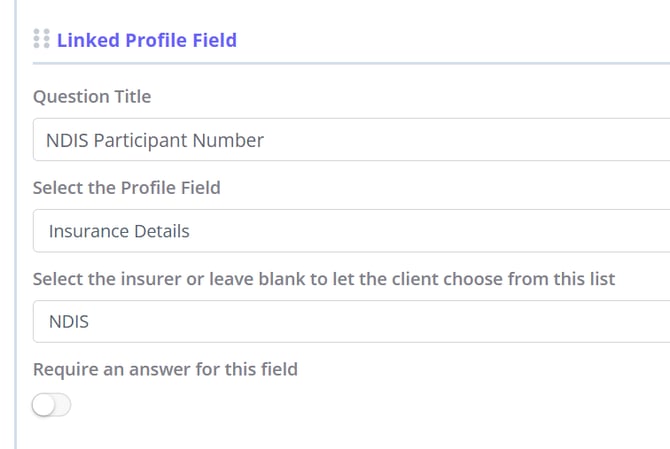Click the vertical border line left of the panel
This screenshot has width=670, height=449.
pos(16,250)
